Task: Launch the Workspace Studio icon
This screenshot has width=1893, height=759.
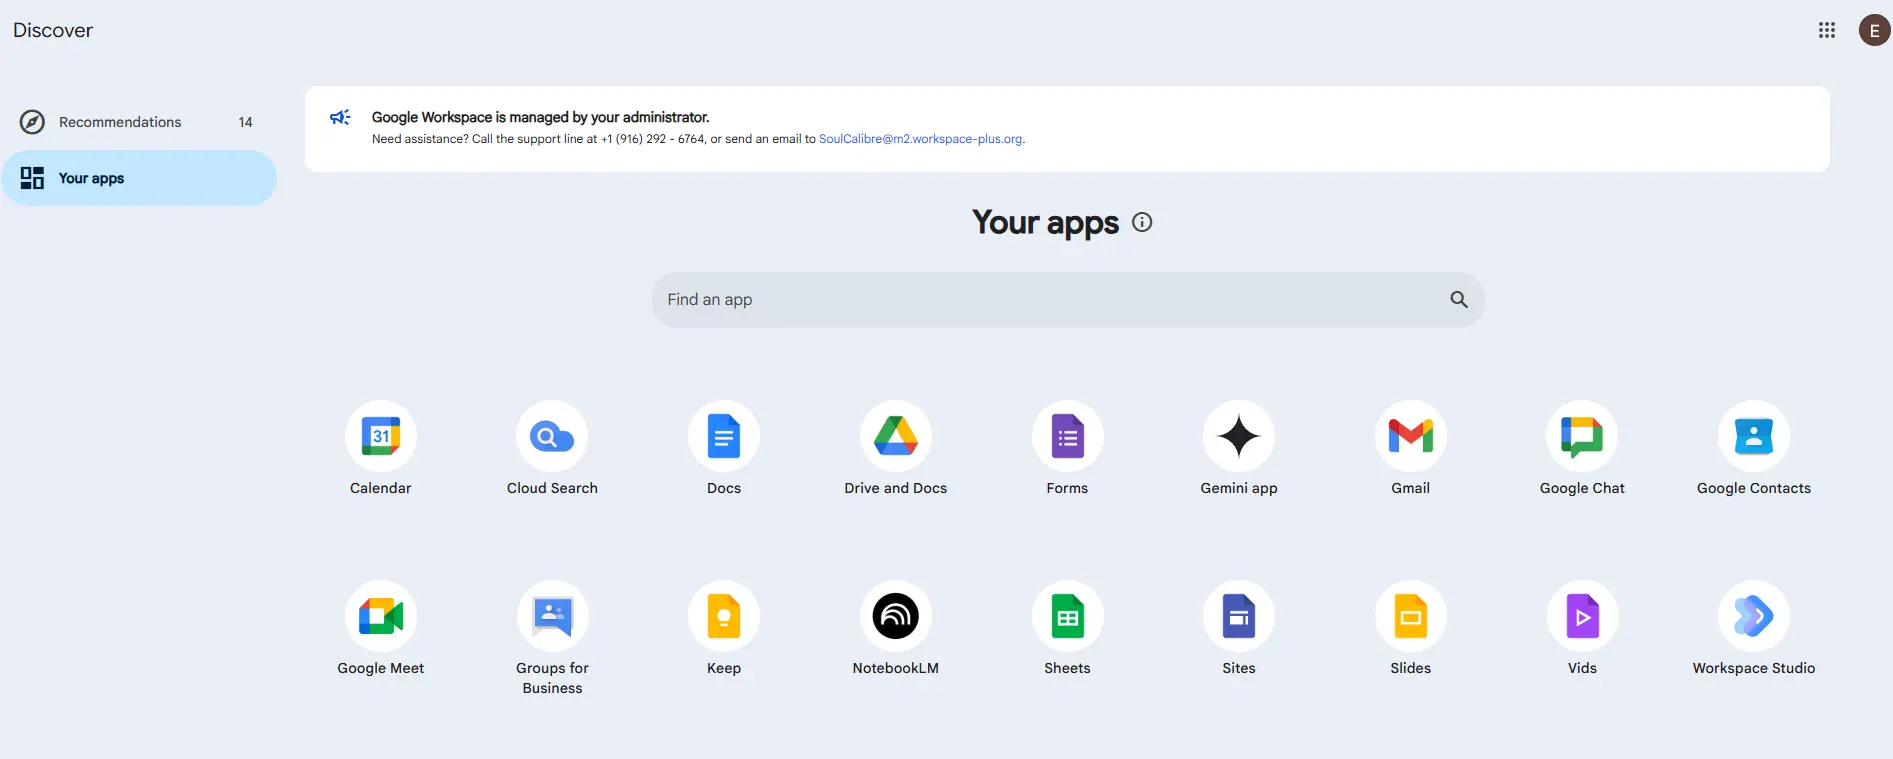Action: (1754, 616)
